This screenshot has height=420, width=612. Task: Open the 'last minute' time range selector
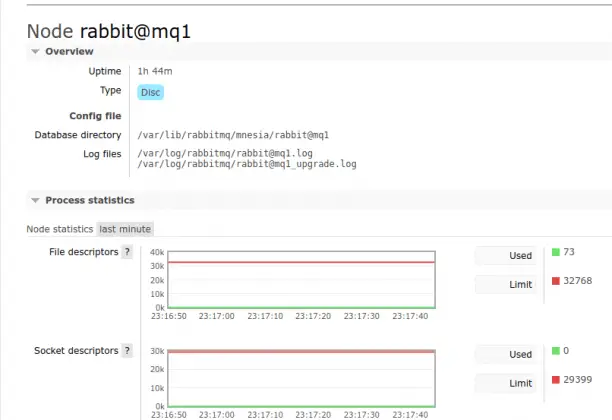[125, 229]
